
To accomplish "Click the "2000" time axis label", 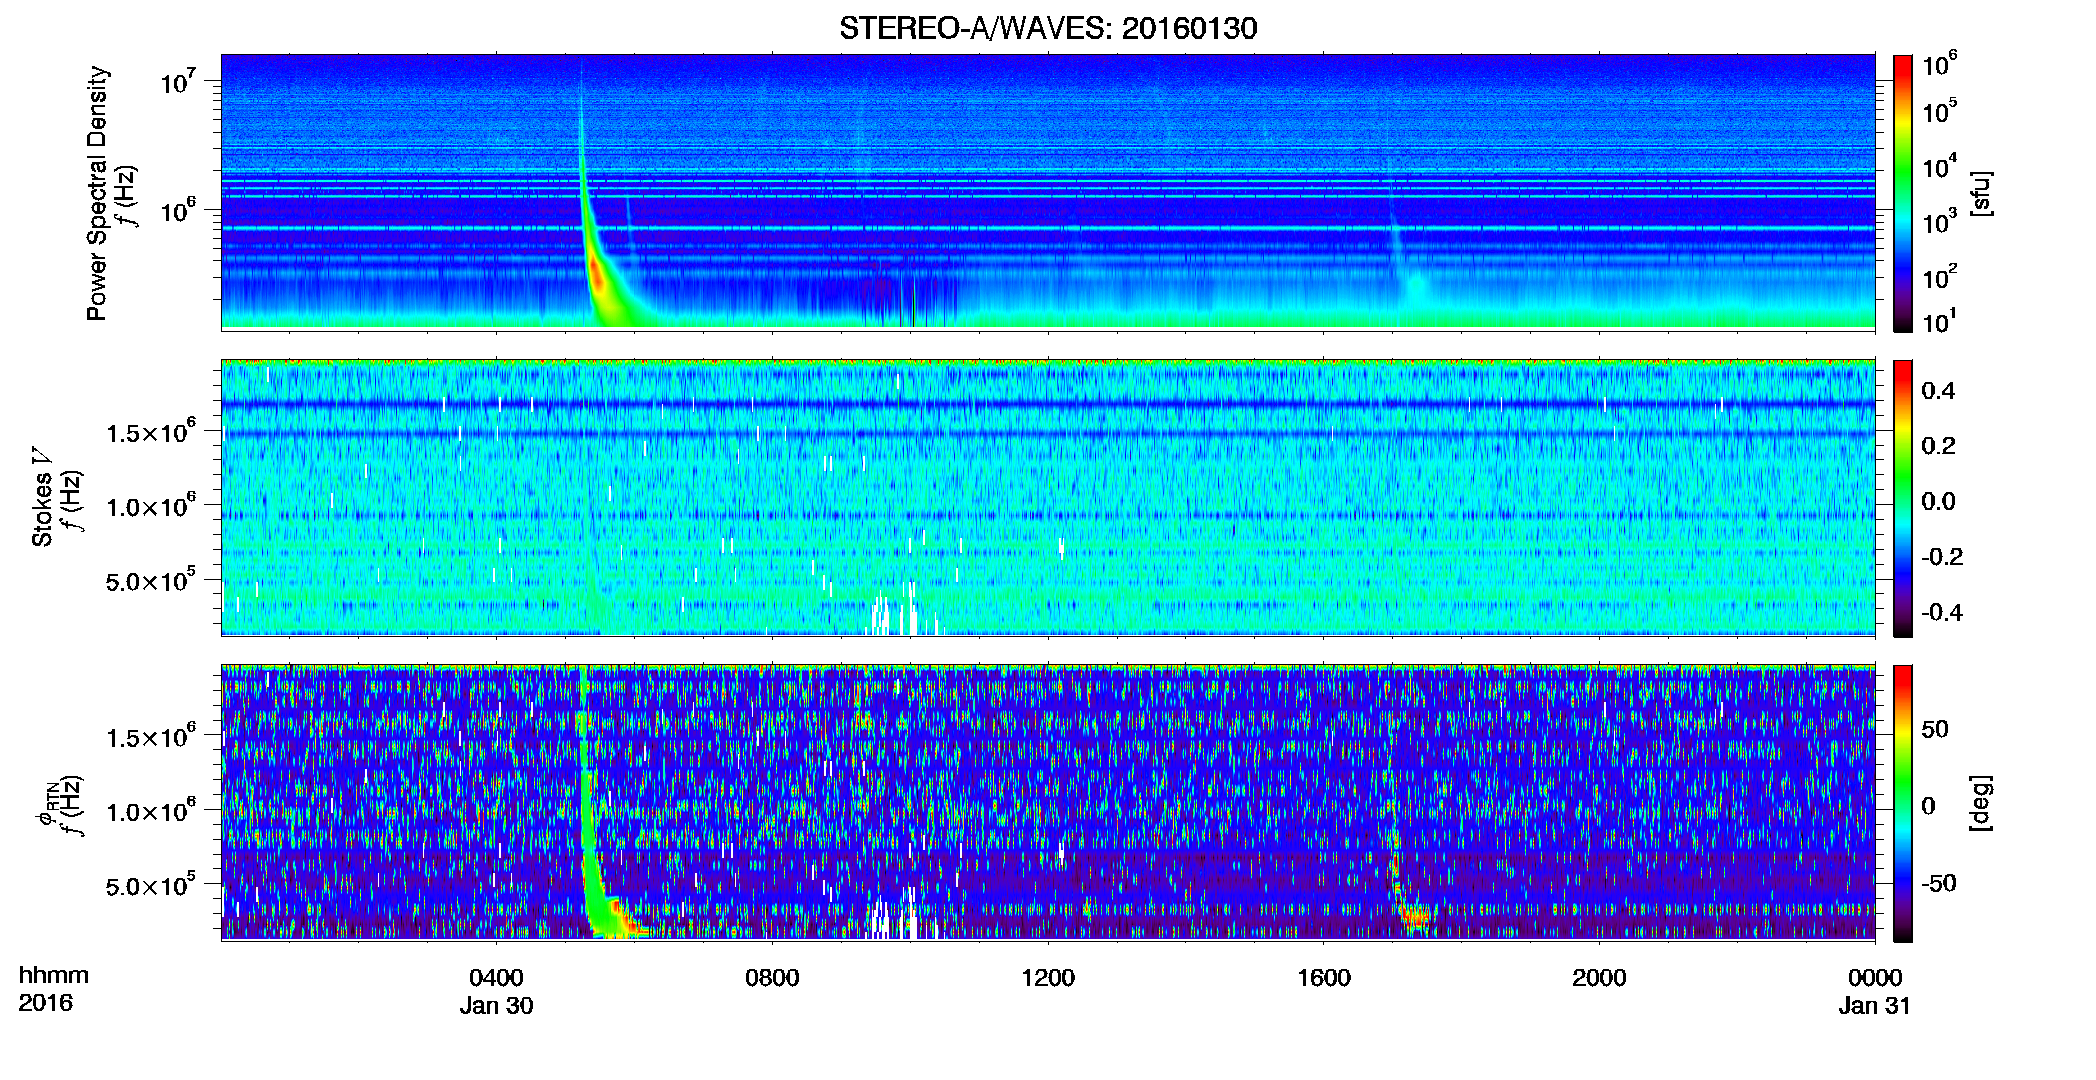I will coord(1599,977).
